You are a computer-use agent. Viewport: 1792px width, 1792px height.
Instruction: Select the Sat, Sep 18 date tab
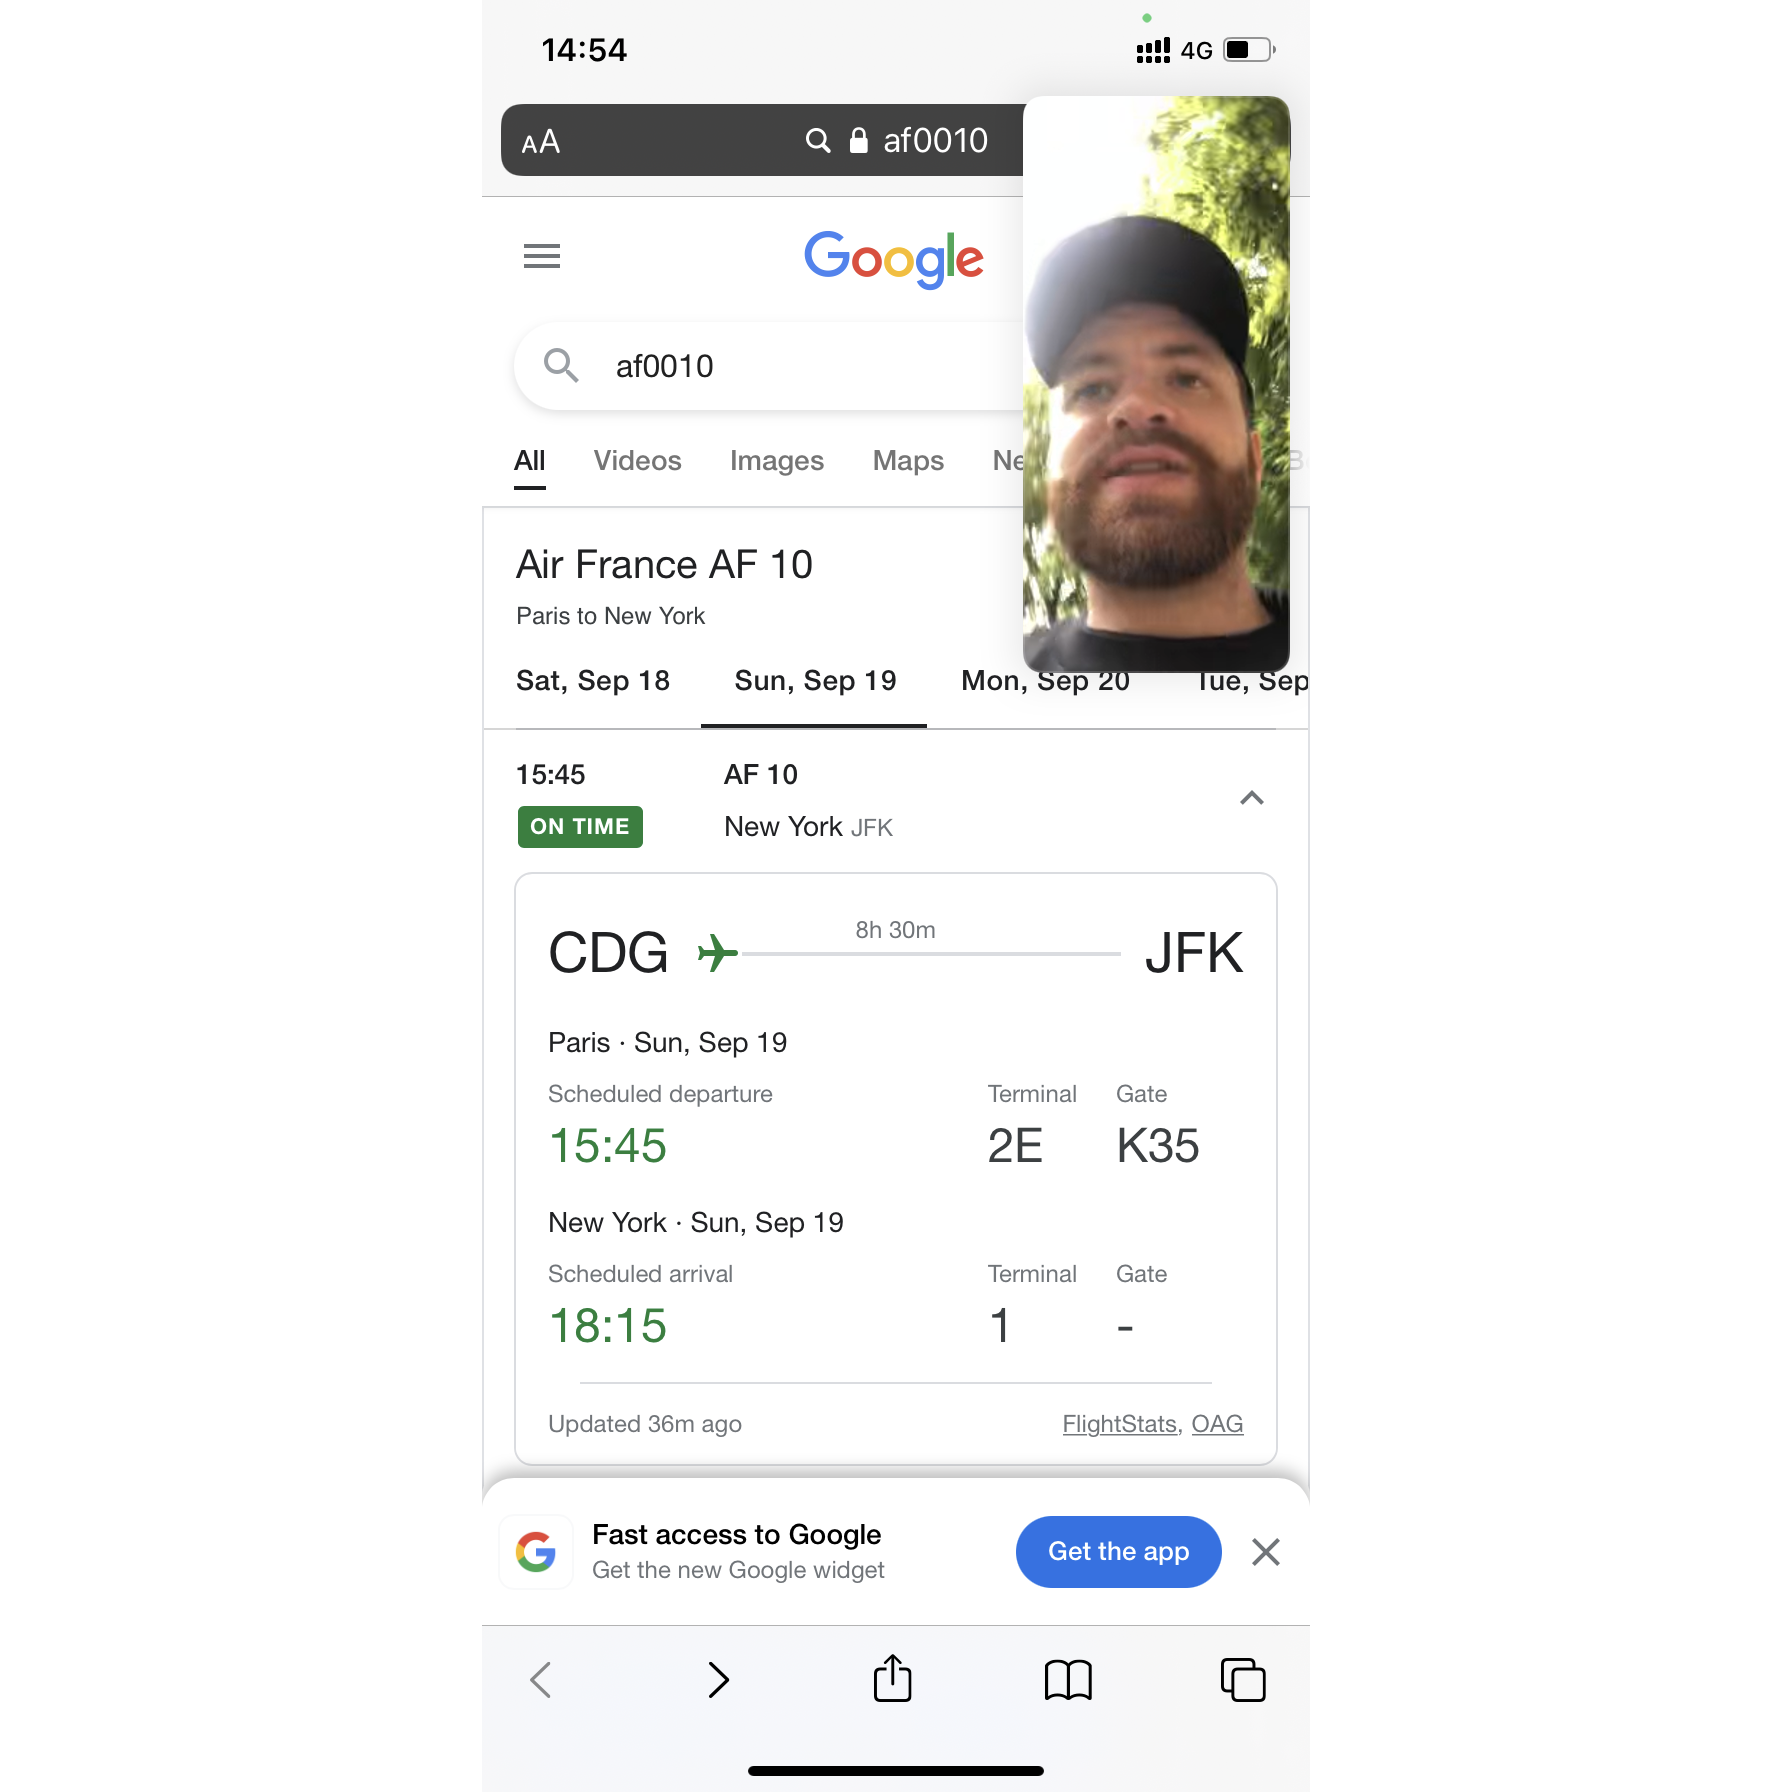point(593,681)
